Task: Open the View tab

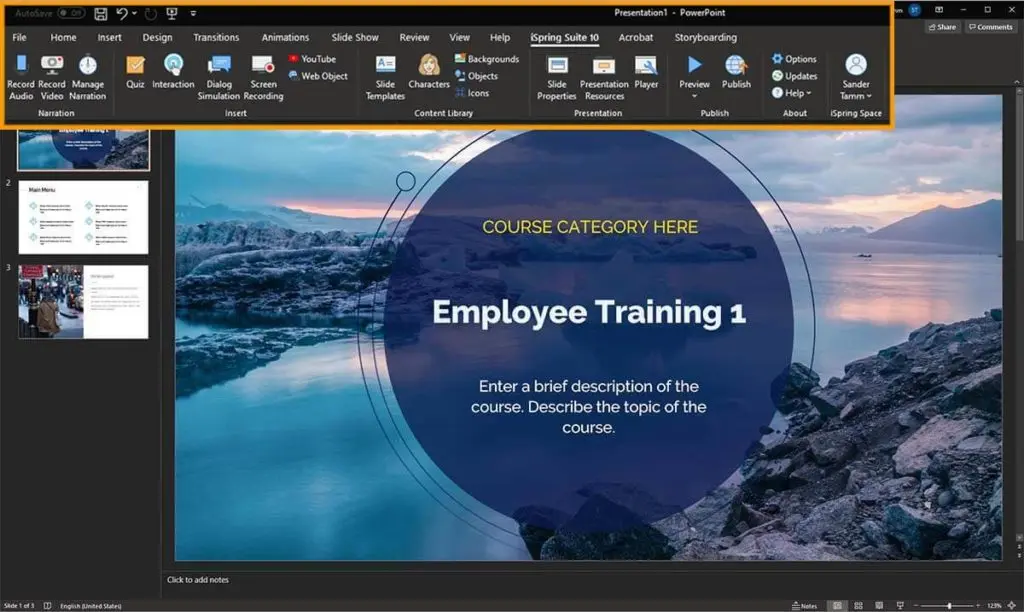Action: (459, 37)
